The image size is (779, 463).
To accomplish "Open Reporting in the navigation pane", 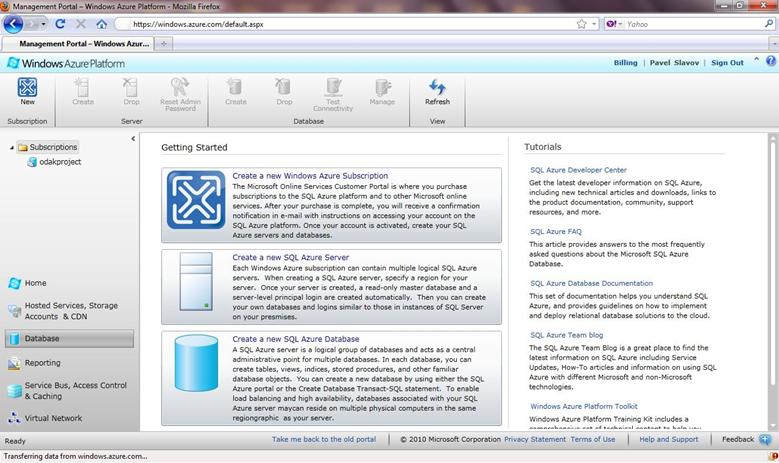I will pyautogui.click(x=34, y=363).
